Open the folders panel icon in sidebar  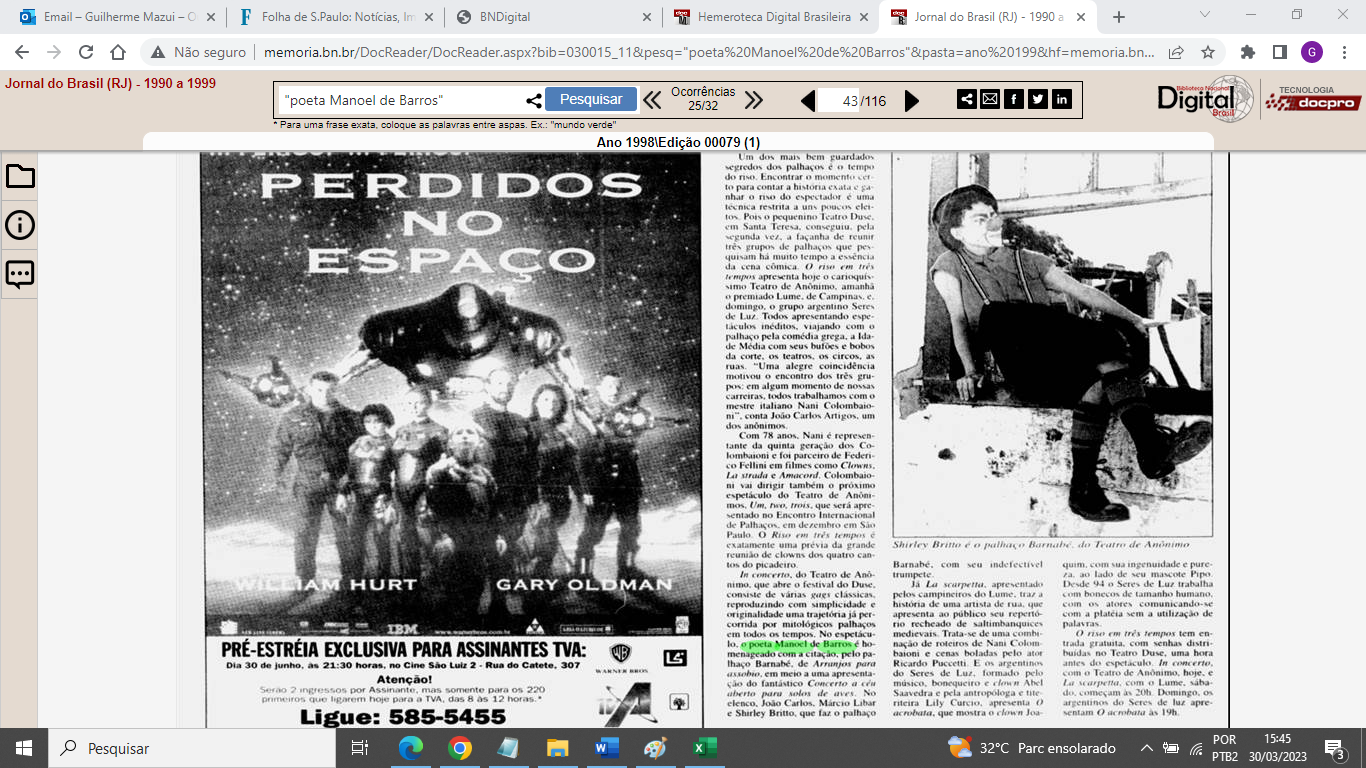(x=20, y=177)
